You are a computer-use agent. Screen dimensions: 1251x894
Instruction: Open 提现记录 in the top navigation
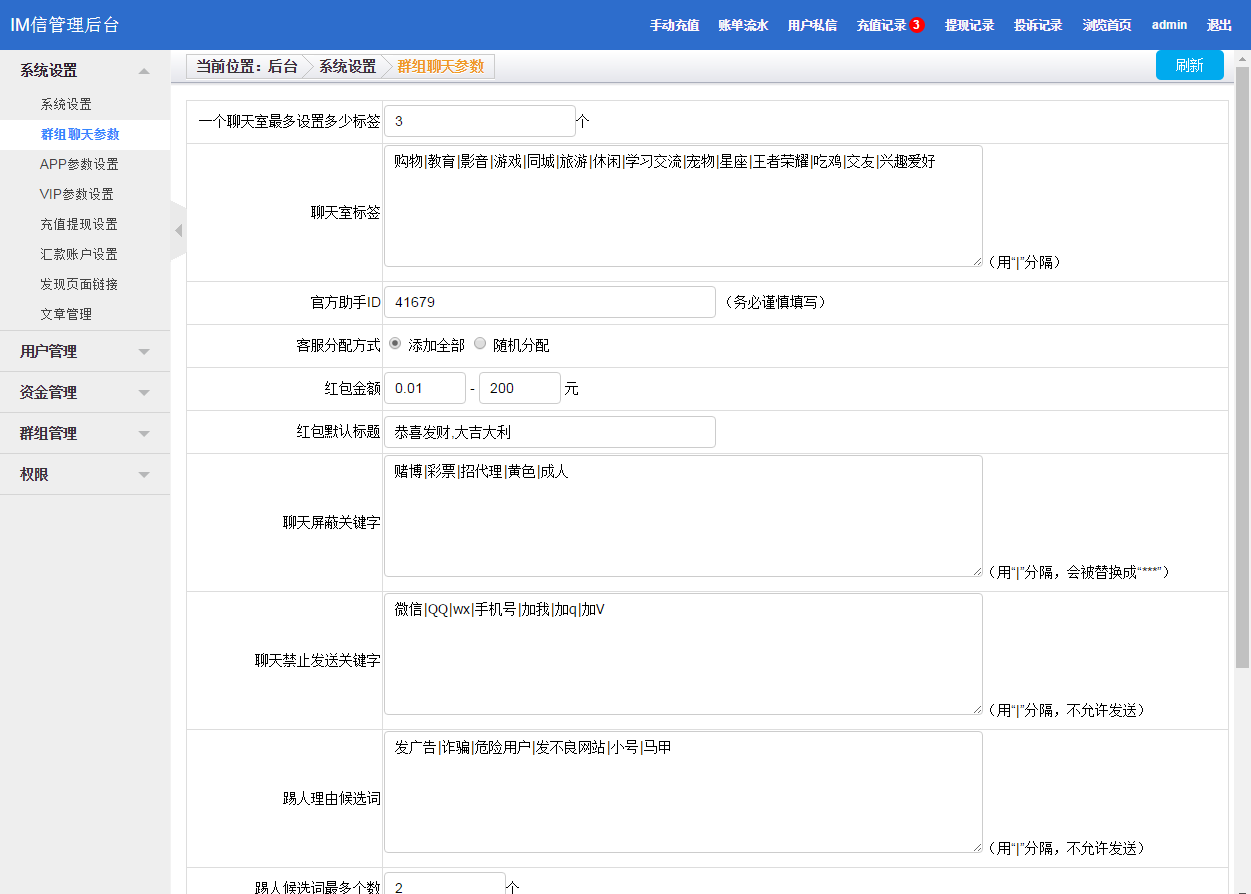[x=969, y=26]
